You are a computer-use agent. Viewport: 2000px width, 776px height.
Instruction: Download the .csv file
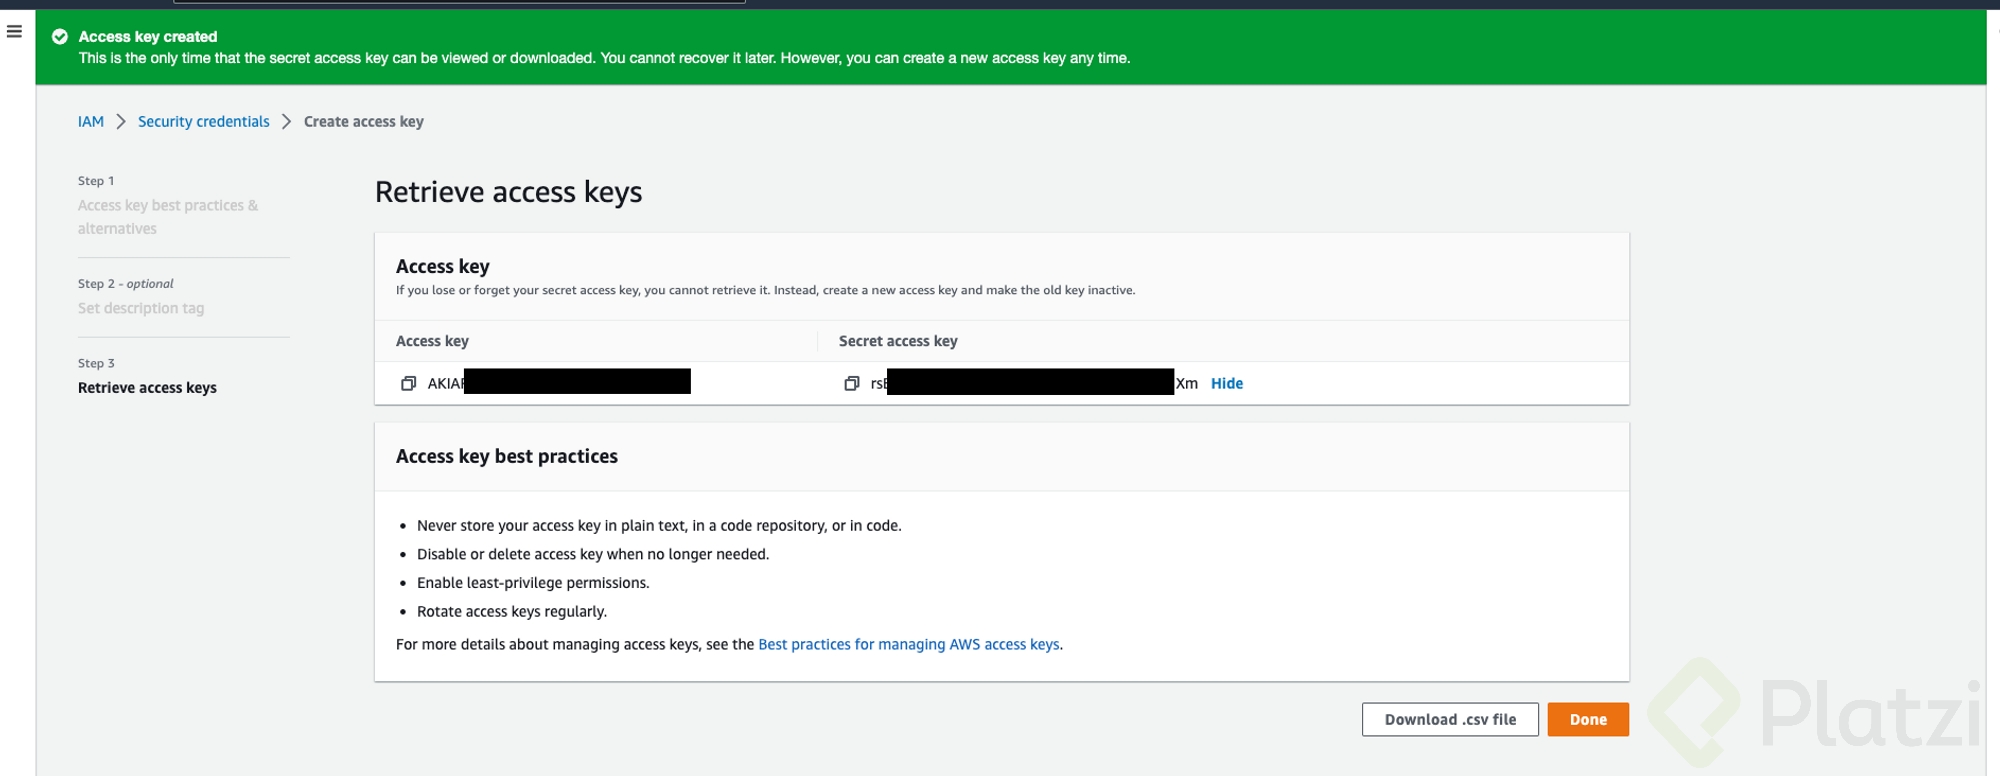click(x=1450, y=720)
